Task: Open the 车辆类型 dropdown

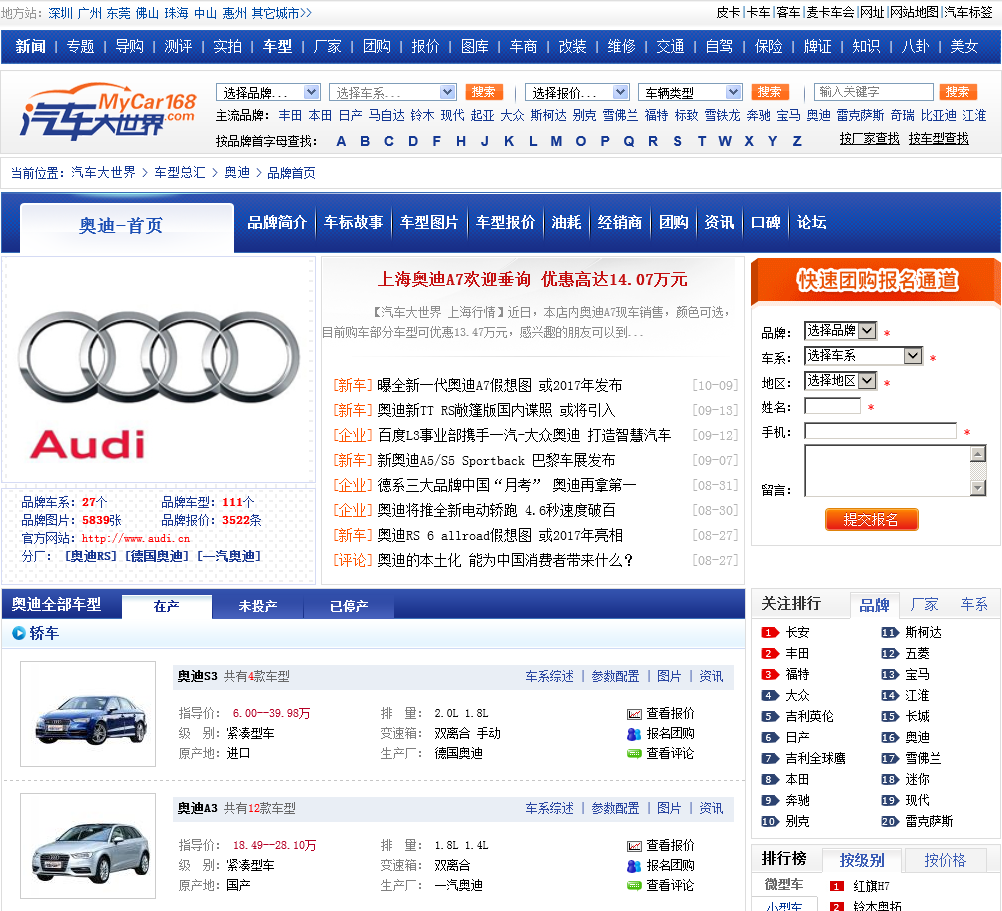Action: (x=690, y=93)
